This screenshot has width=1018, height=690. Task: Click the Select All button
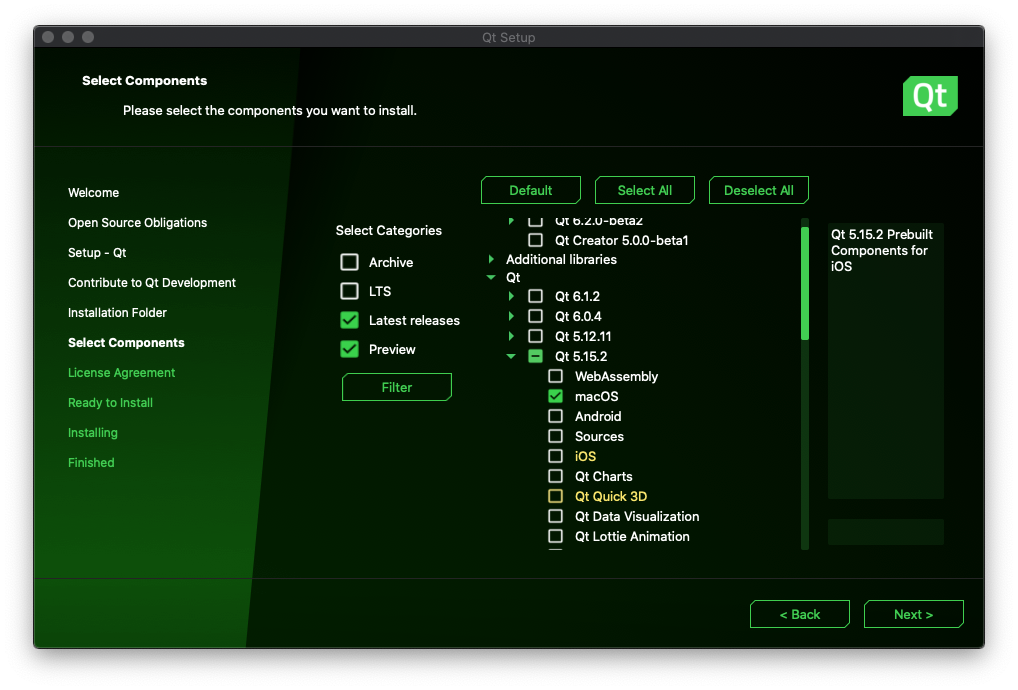tap(645, 190)
